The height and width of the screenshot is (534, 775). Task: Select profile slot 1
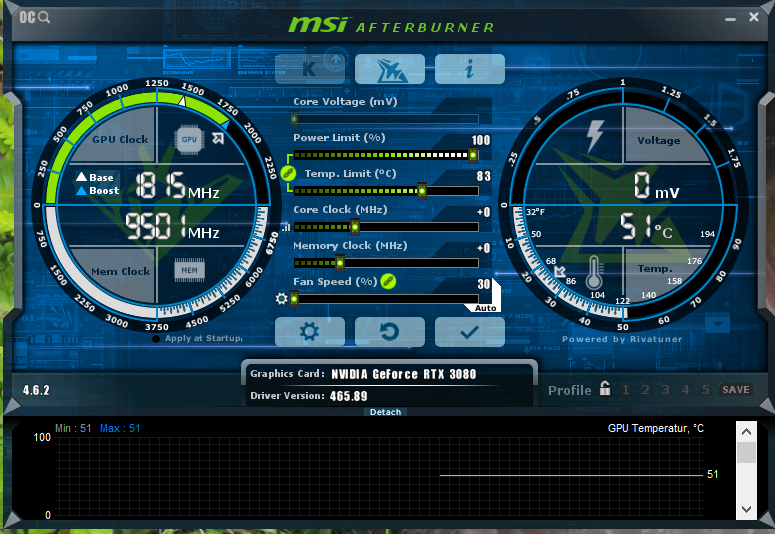pyautogui.click(x=625, y=390)
